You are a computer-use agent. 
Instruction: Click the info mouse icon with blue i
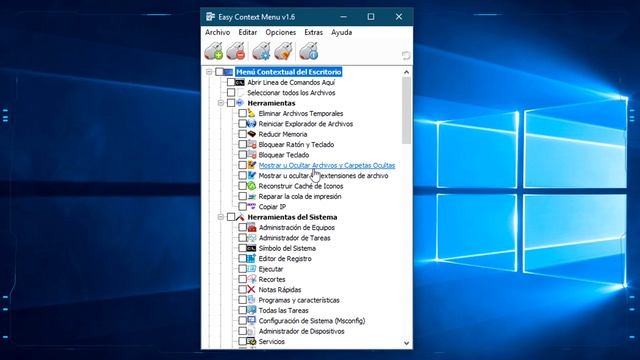click(x=309, y=51)
